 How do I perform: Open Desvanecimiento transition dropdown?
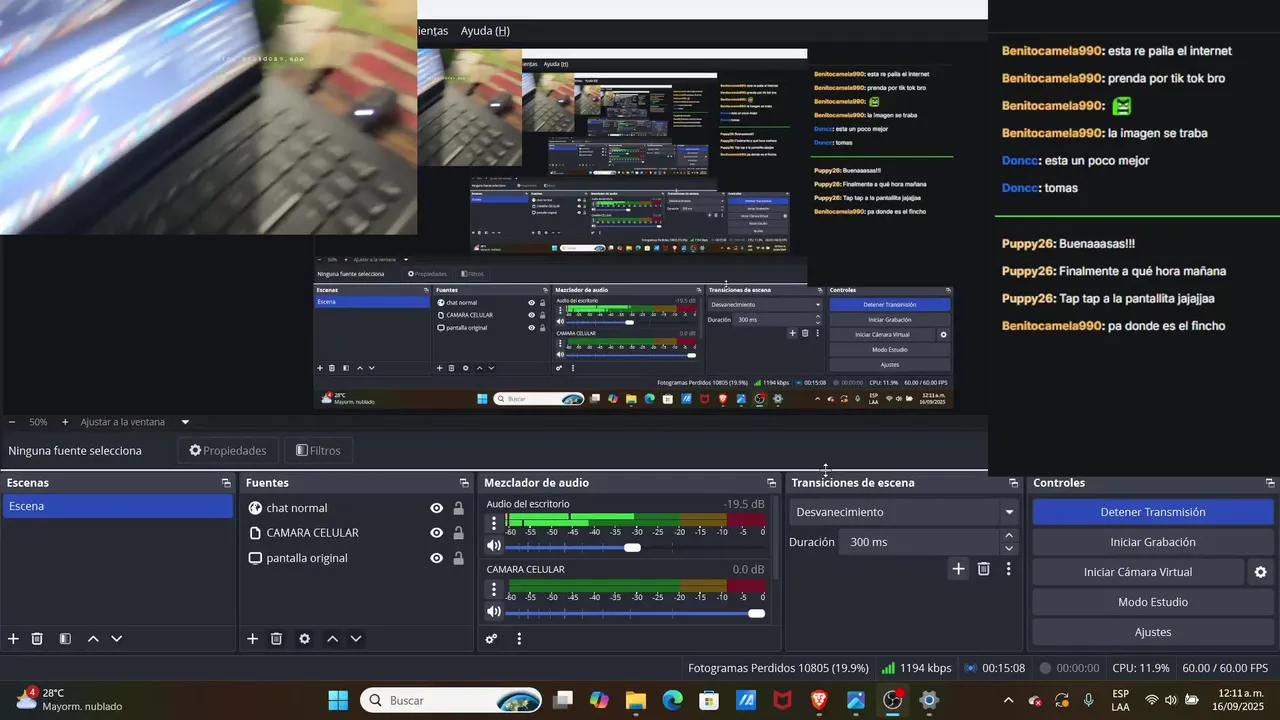click(904, 512)
